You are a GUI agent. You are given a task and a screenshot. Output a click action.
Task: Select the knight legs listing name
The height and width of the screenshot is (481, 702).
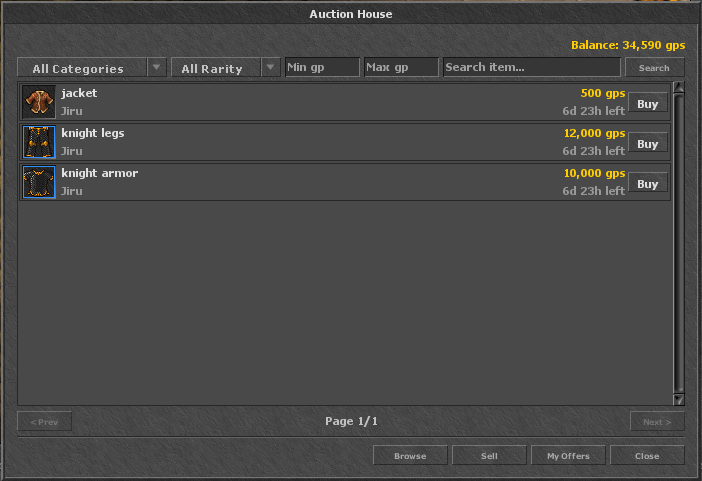click(93, 133)
